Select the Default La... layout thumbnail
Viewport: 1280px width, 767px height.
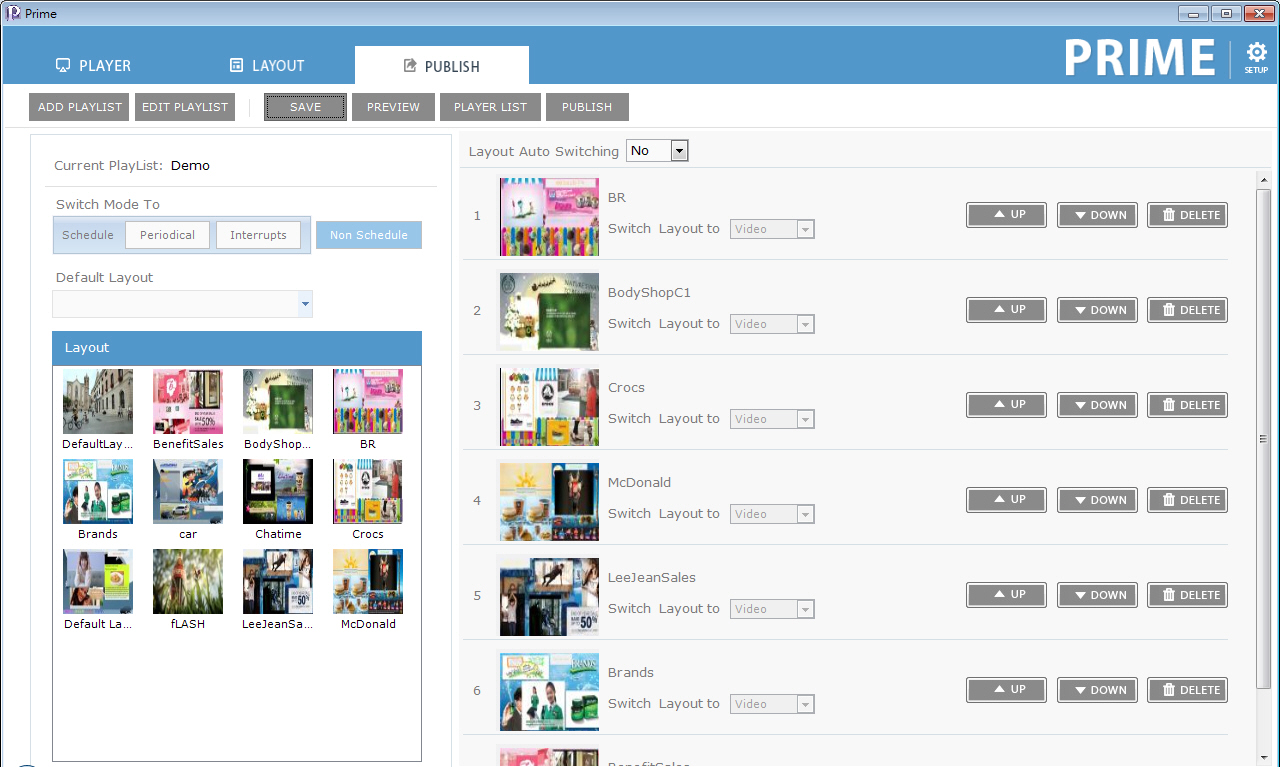pos(98,581)
